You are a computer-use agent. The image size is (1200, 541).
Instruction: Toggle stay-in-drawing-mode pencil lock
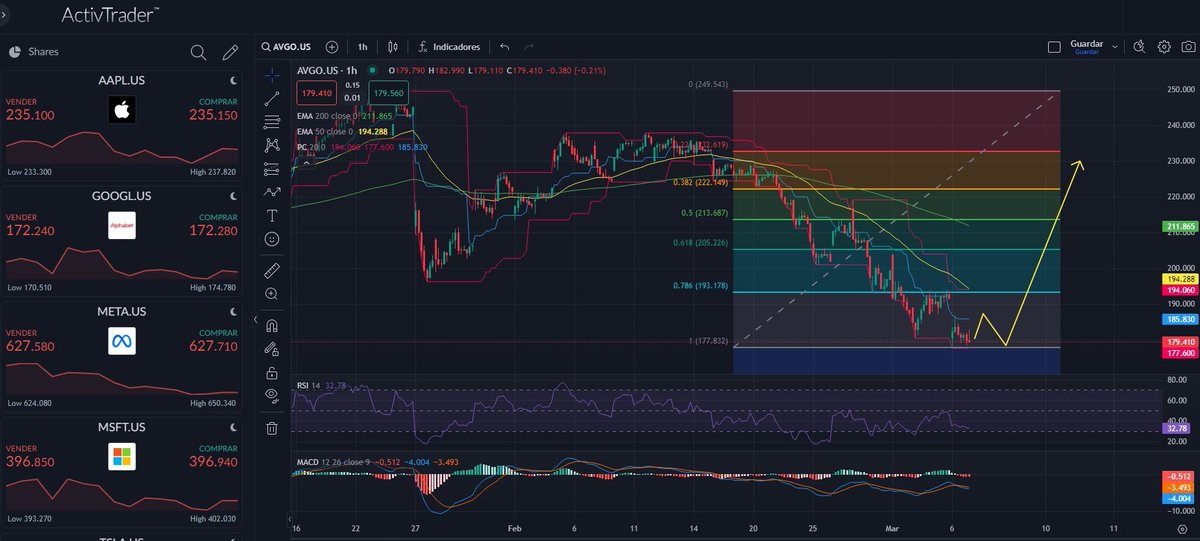pos(271,349)
